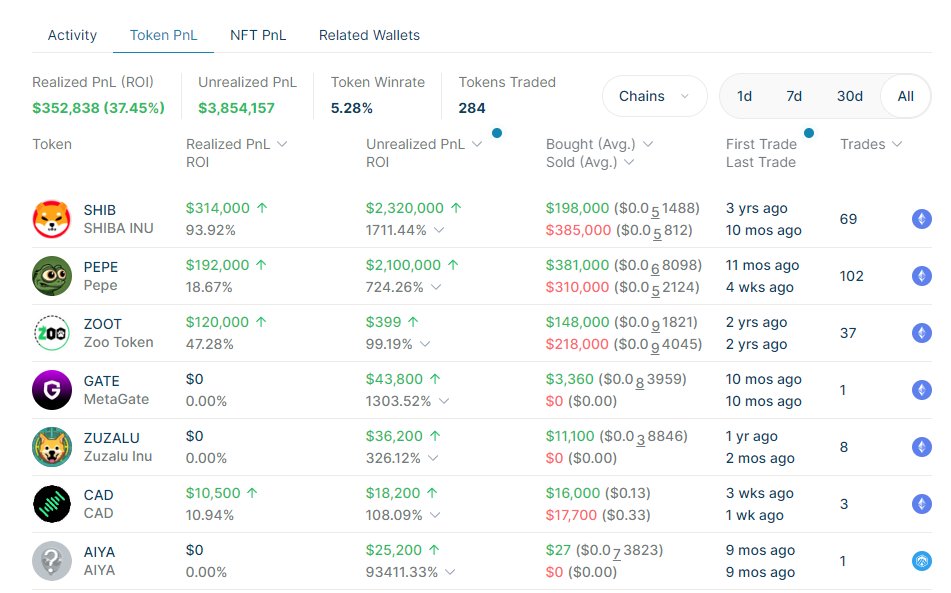Switch to the Activity tab
This screenshot has width=951, height=593.
point(72,35)
